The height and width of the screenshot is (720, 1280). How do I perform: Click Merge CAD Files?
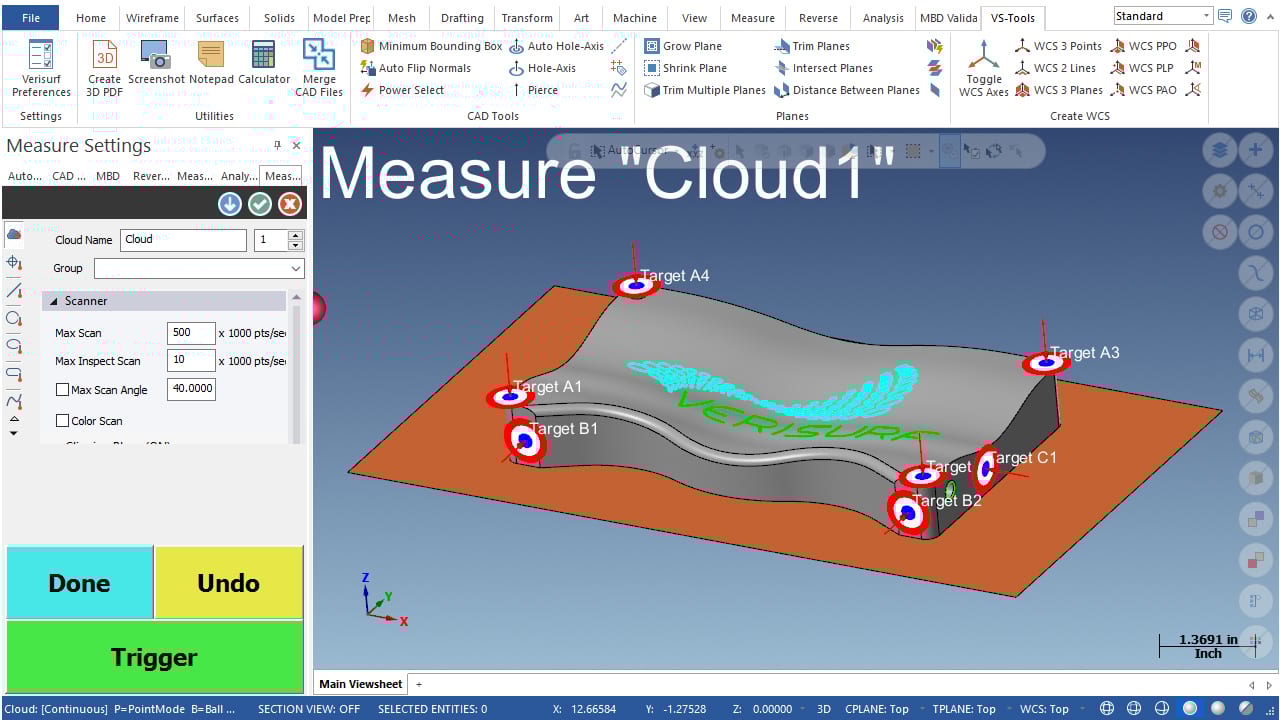pyautogui.click(x=319, y=68)
